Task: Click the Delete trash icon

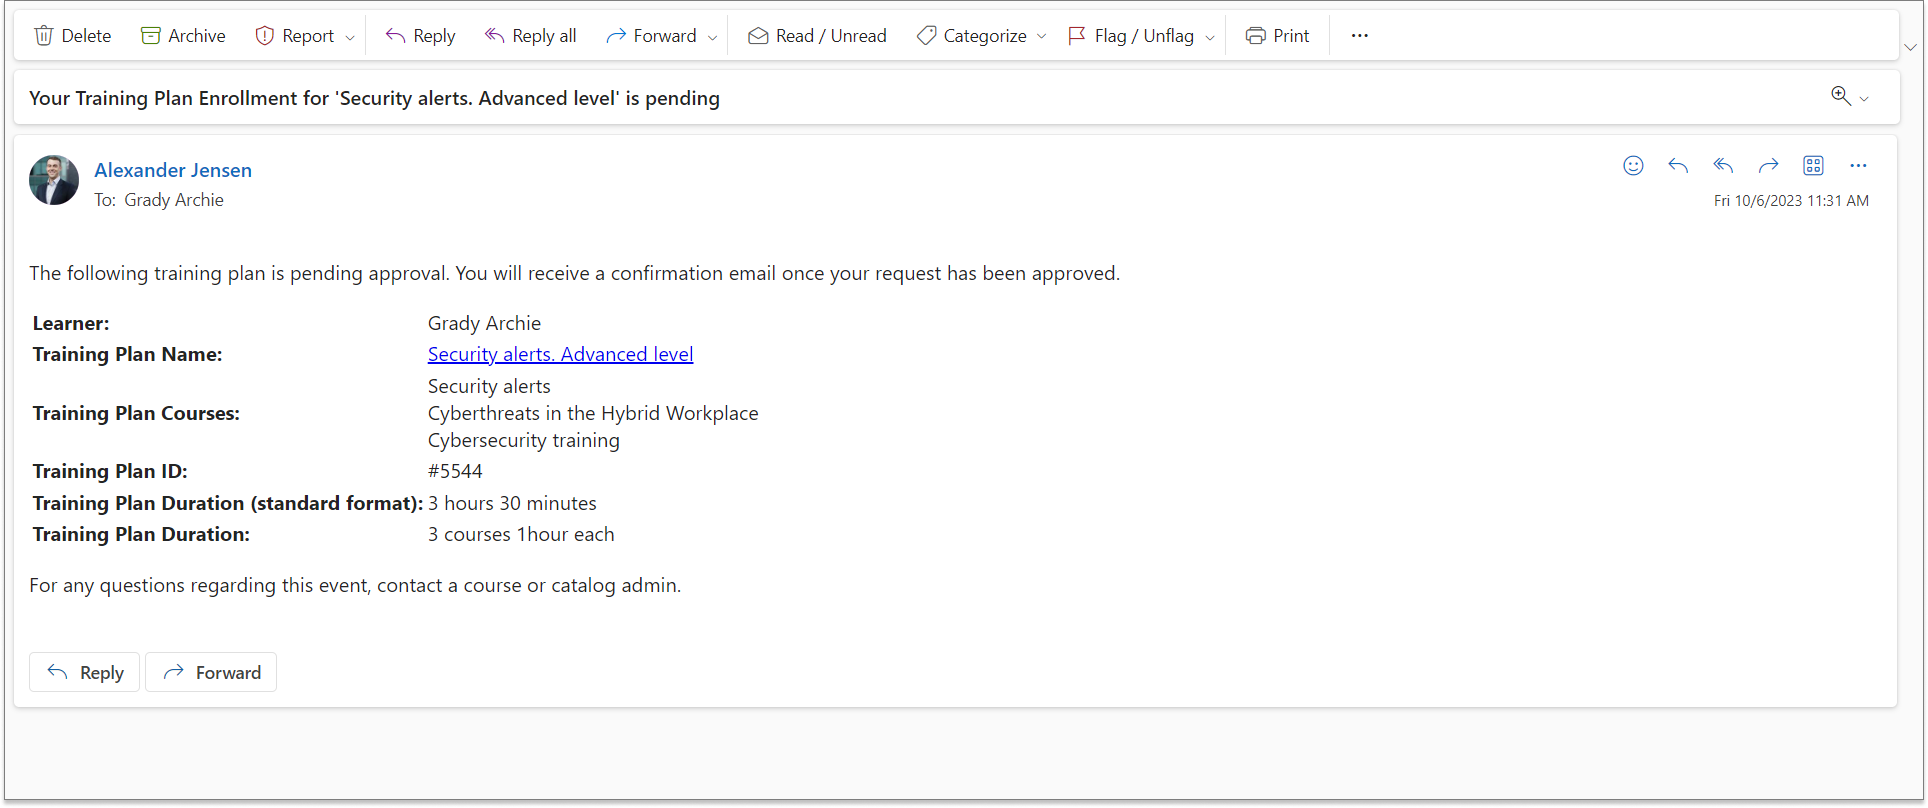Action: 44,36
